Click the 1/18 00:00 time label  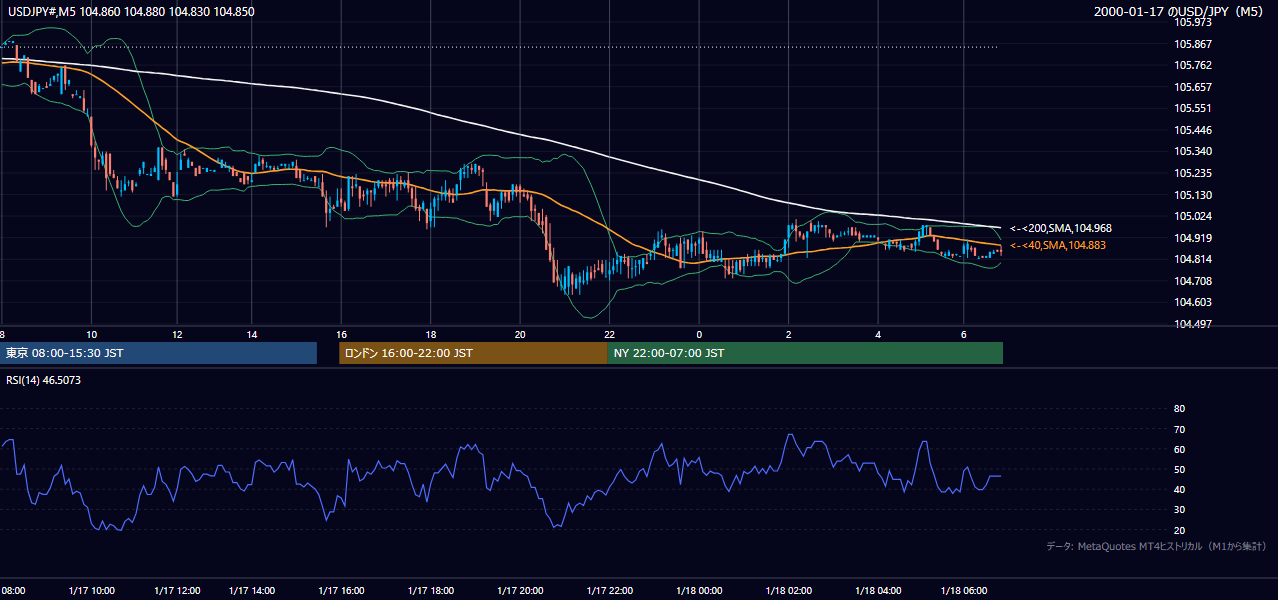tap(699, 591)
